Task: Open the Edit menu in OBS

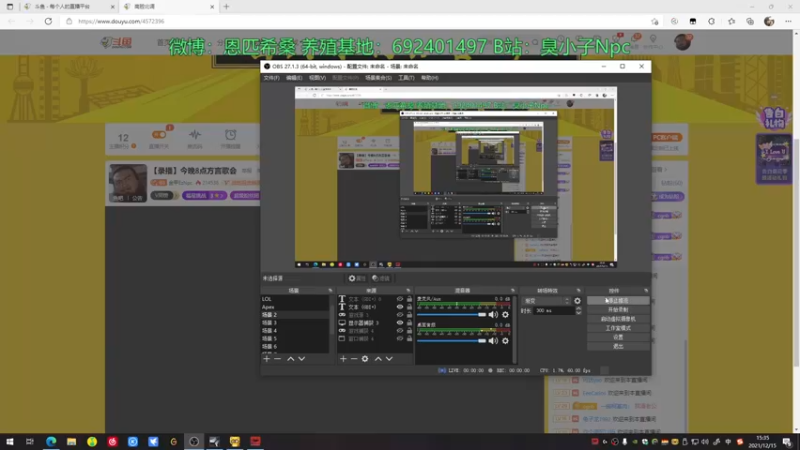Action: pos(294,78)
